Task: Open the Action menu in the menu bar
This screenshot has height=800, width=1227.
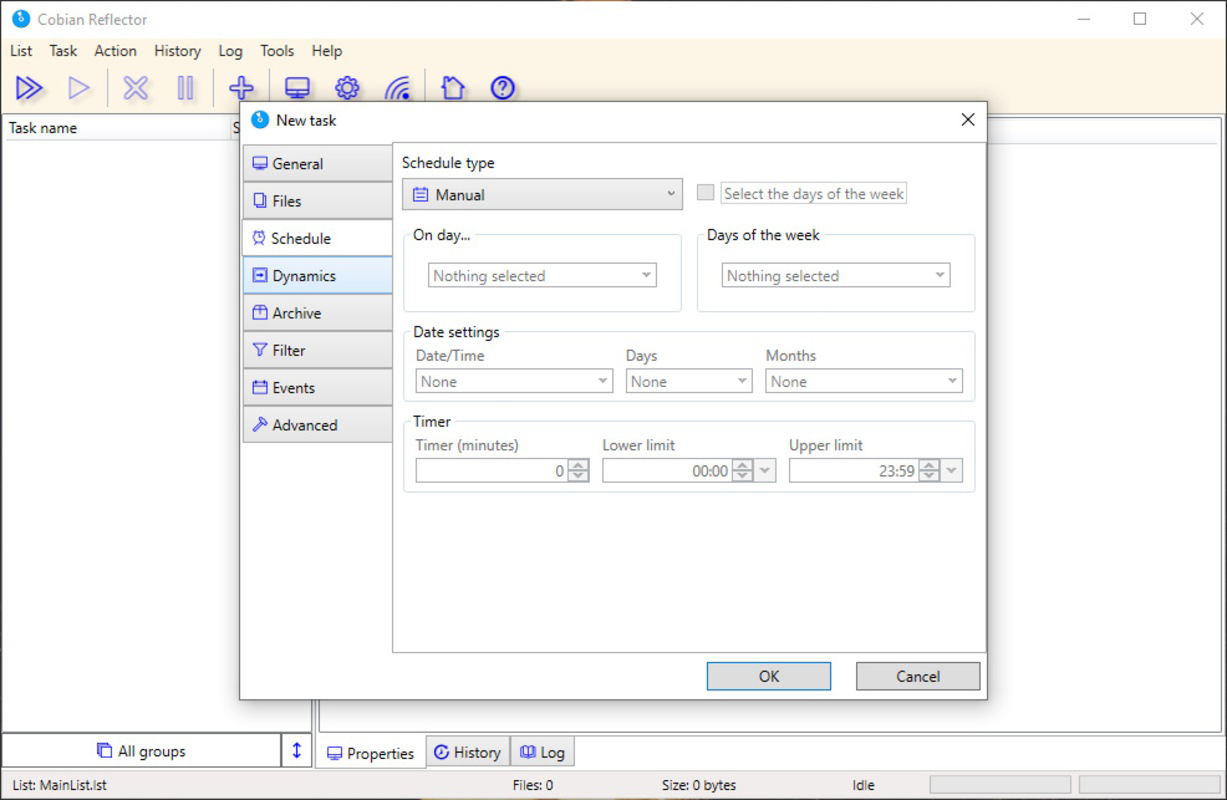Action: 115,51
